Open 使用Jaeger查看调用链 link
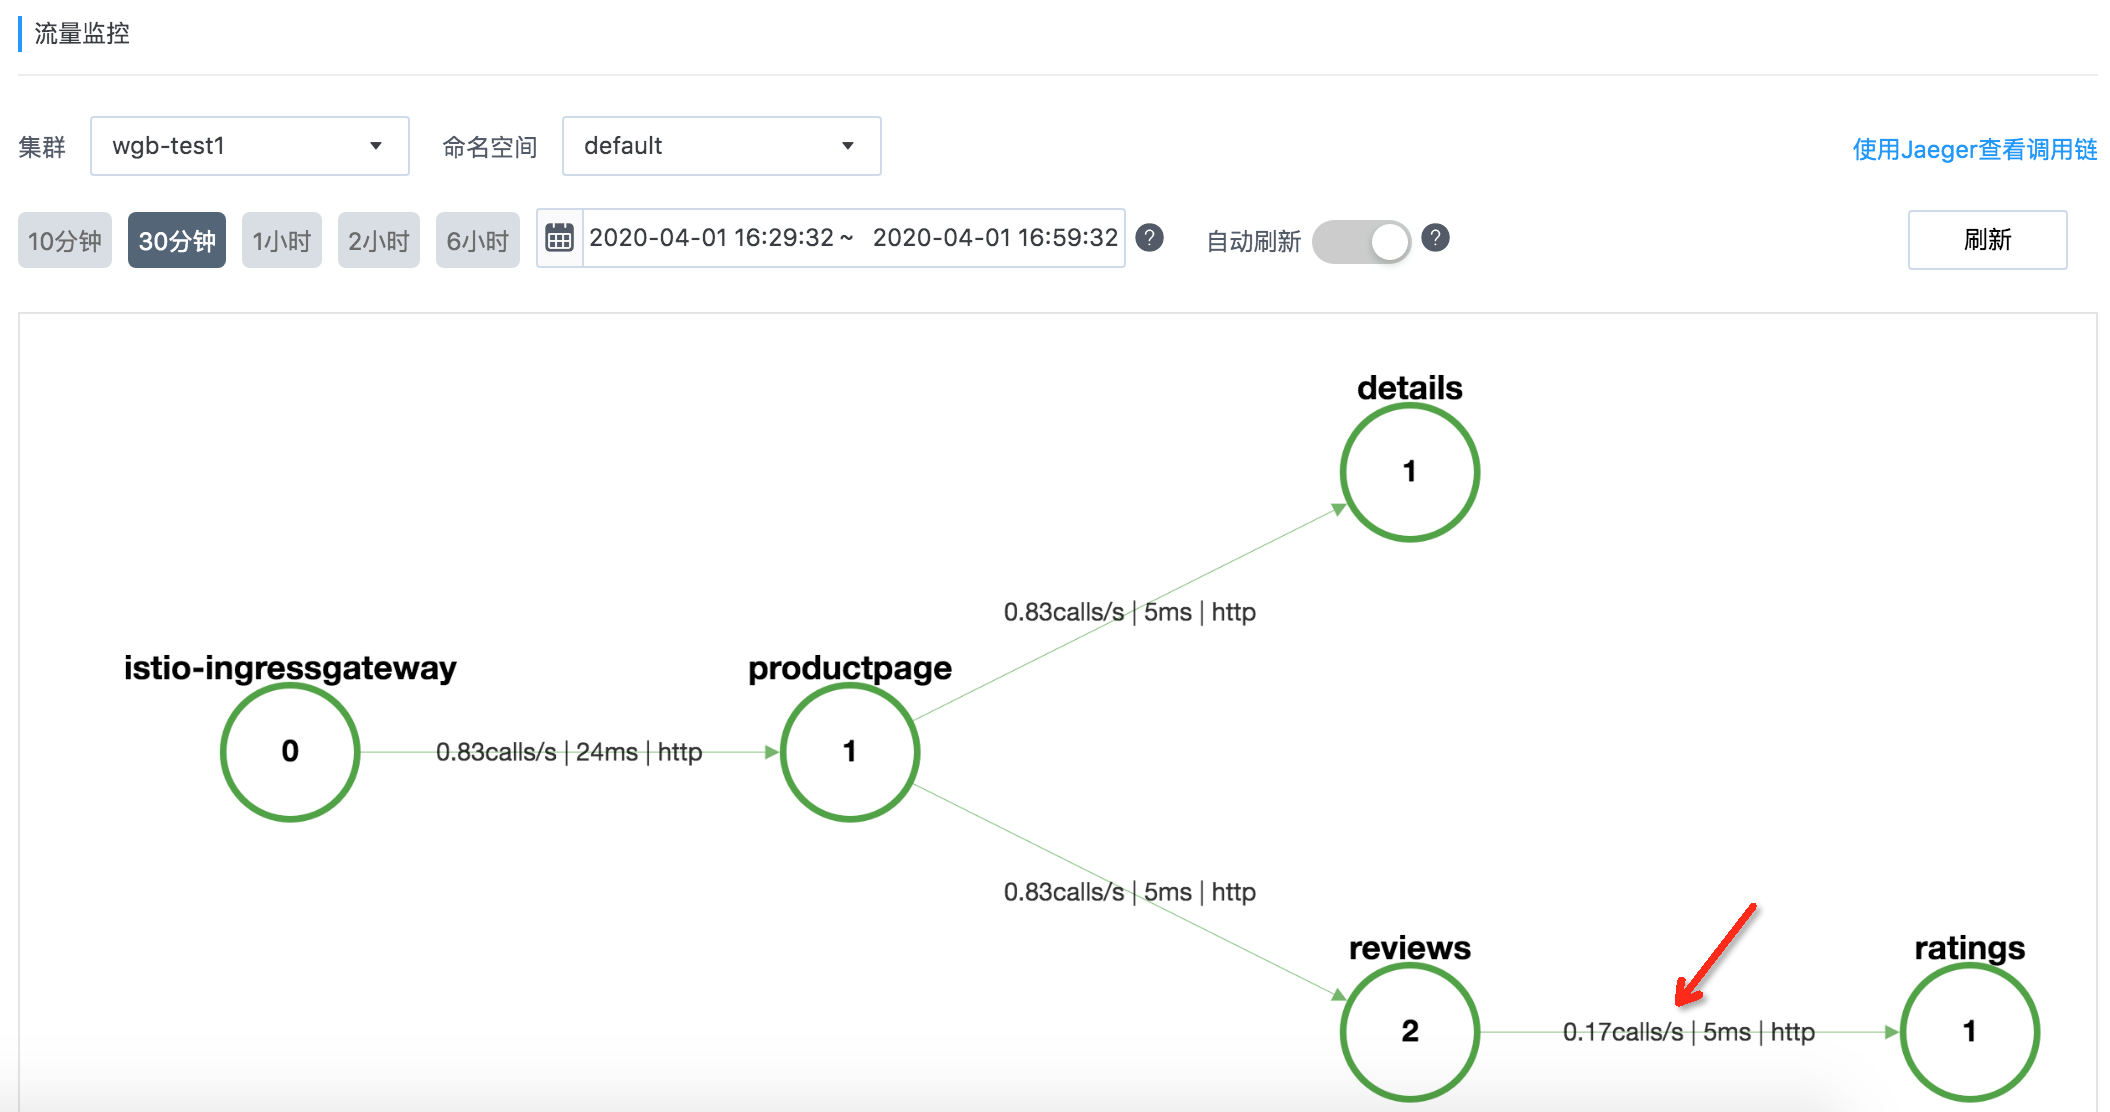 1974,149
